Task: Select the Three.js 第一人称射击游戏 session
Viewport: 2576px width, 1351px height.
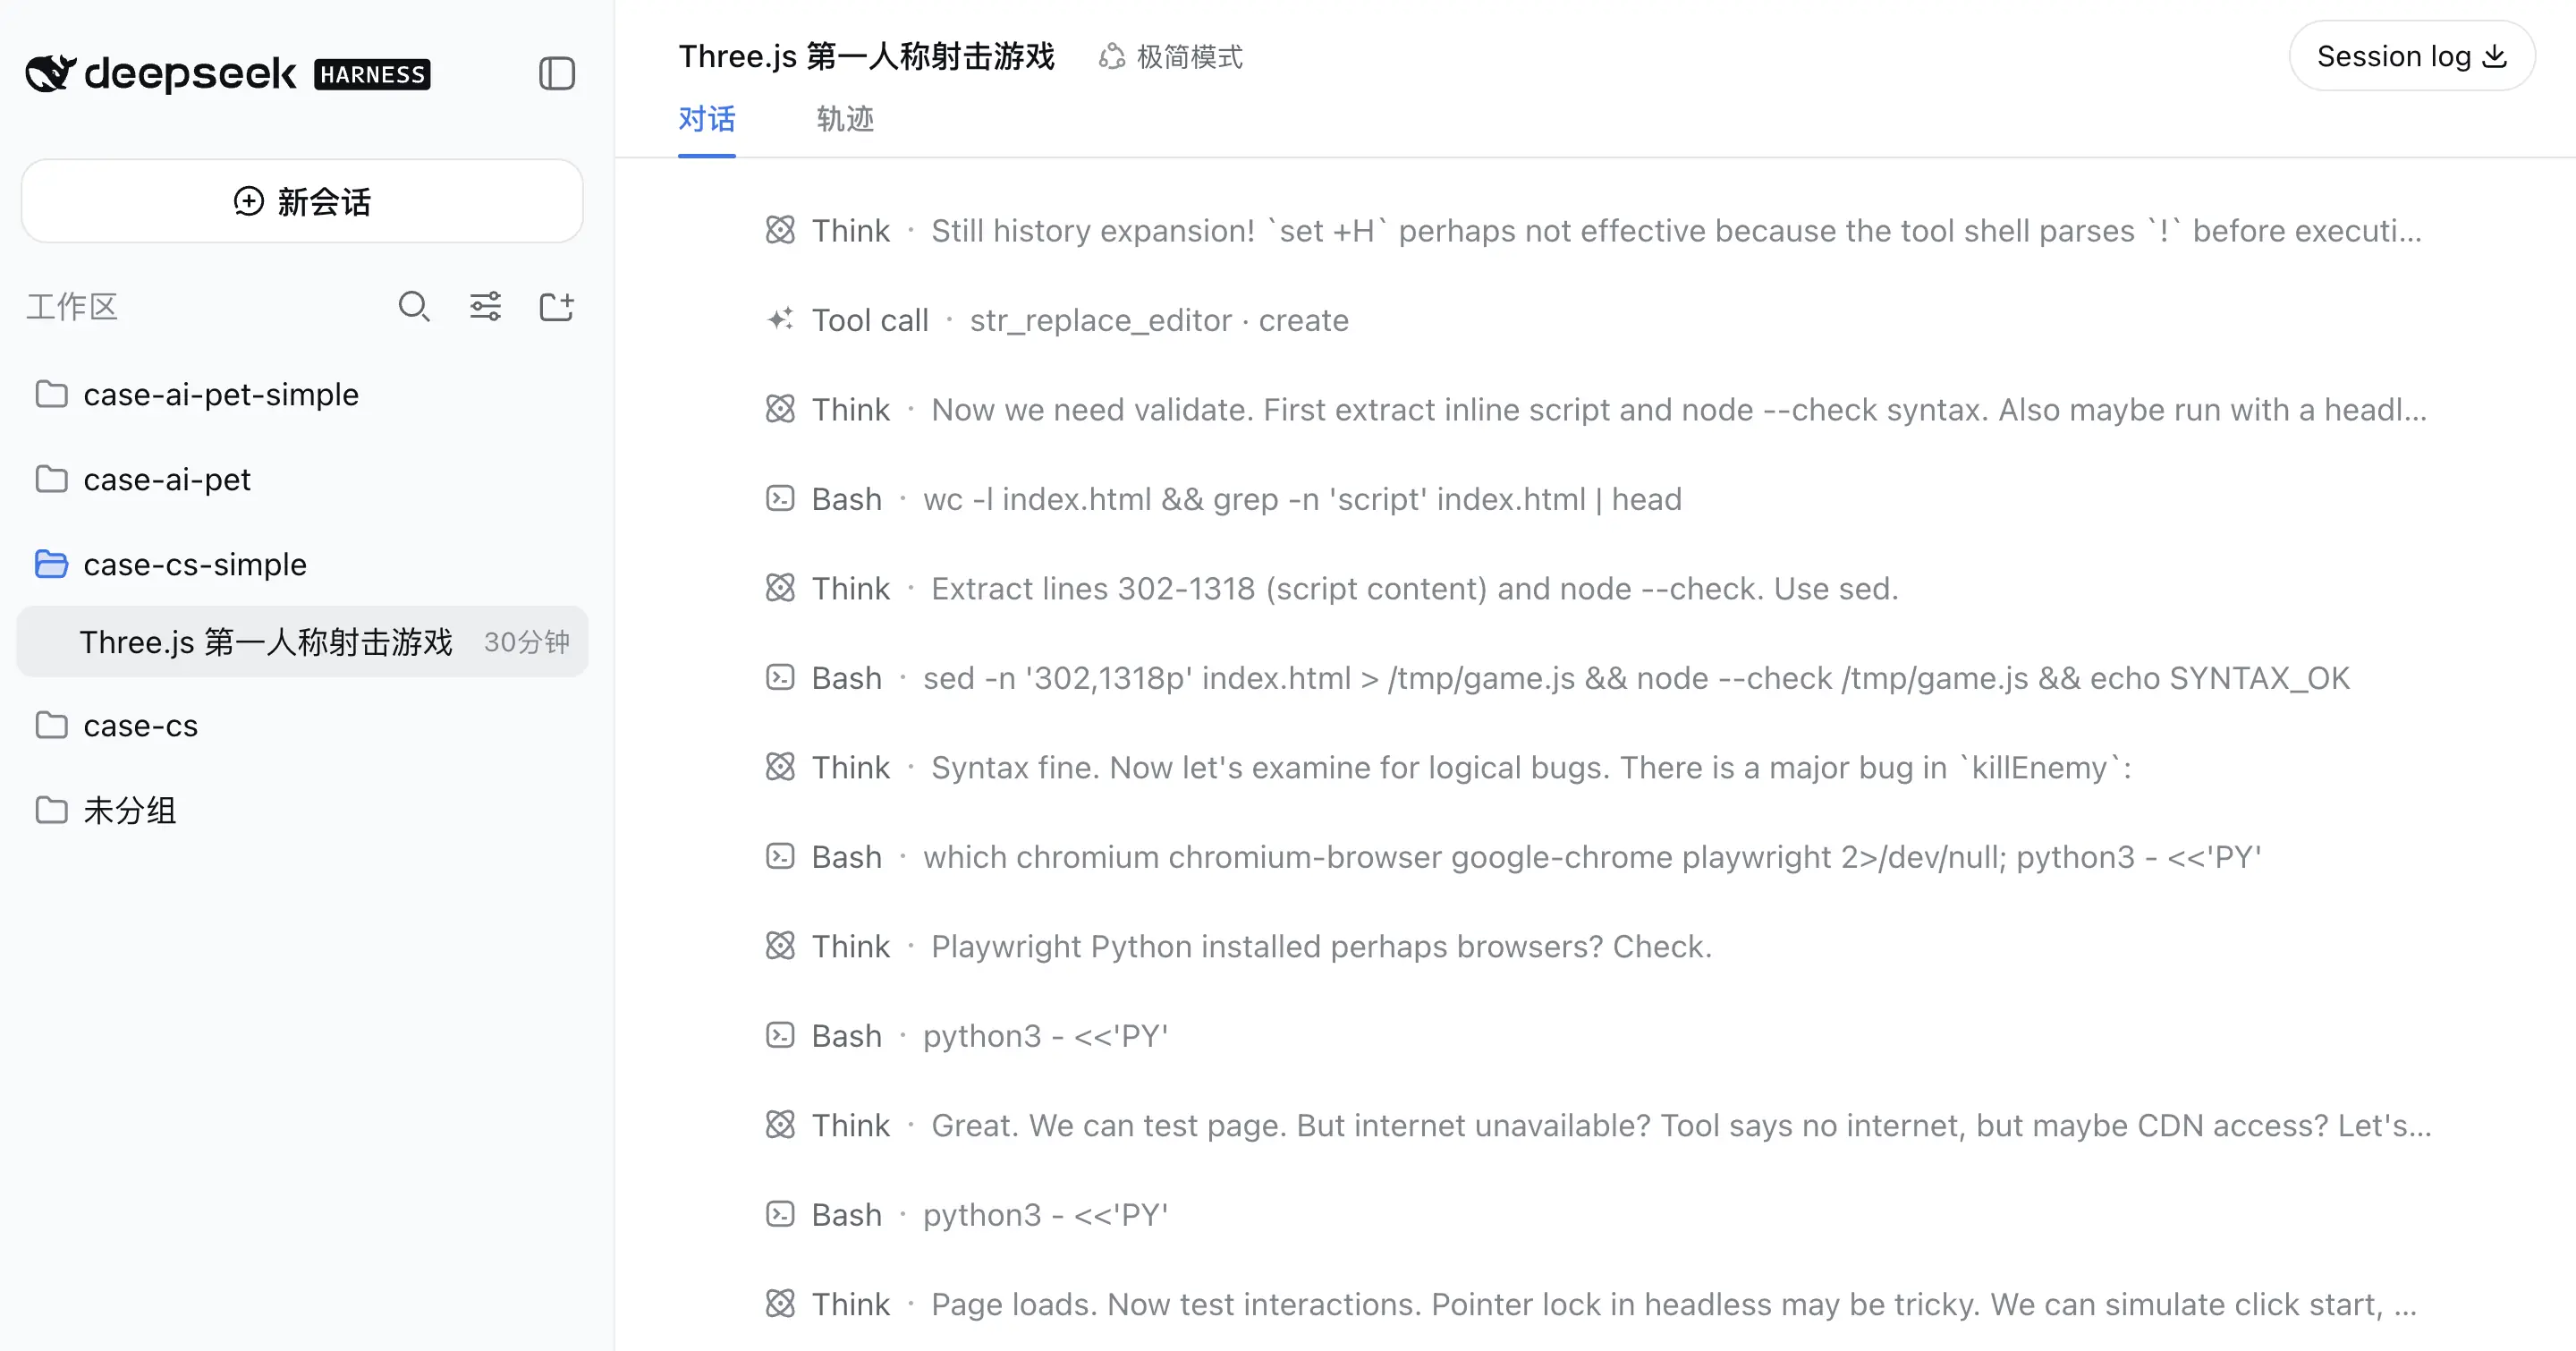Action: [302, 641]
